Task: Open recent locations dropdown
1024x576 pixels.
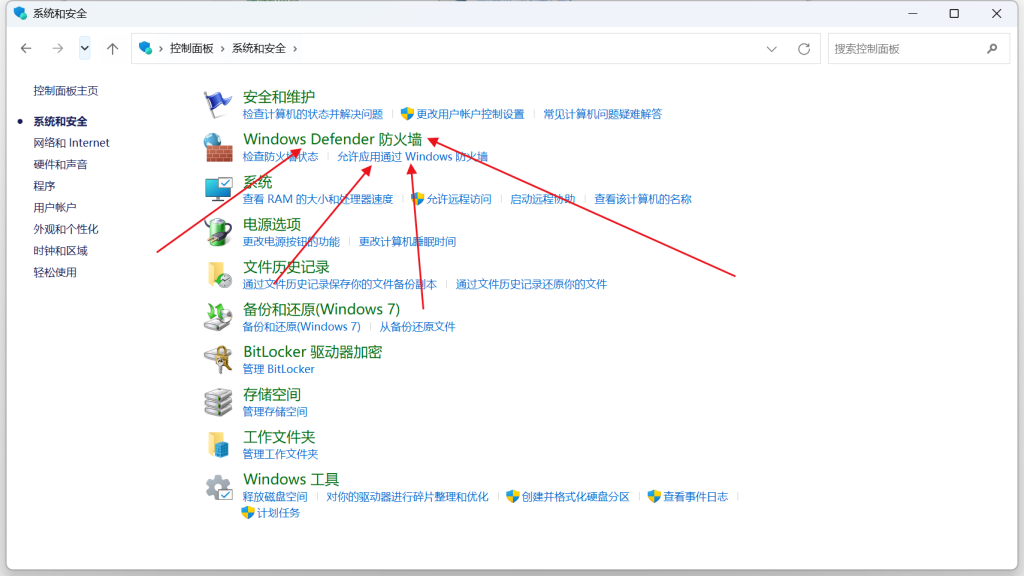Action: [85, 48]
